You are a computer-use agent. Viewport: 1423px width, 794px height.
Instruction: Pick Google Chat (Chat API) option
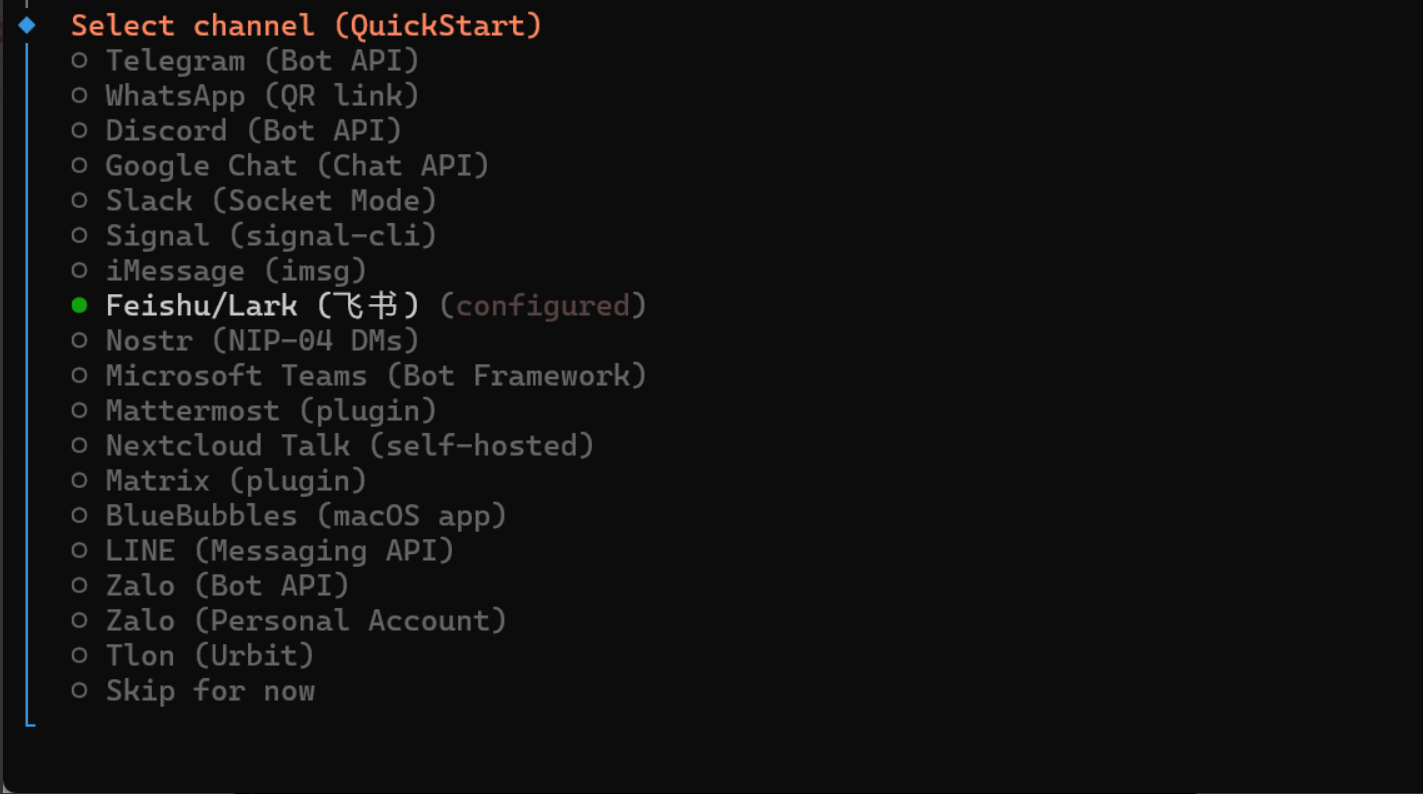(x=296, y=166)
